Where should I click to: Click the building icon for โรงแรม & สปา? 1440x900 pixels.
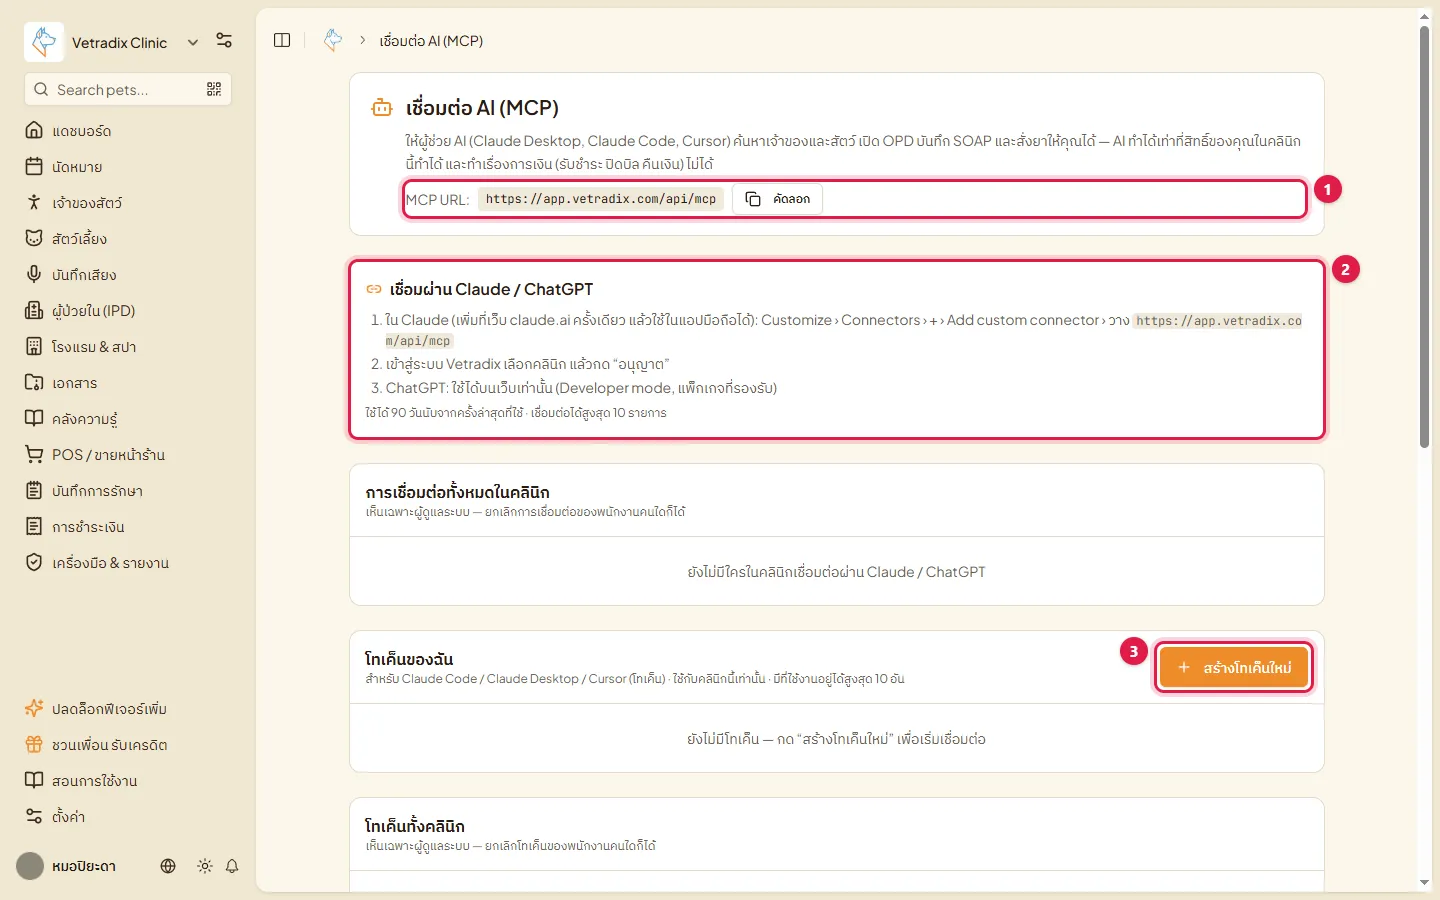[x=34, y=346]
